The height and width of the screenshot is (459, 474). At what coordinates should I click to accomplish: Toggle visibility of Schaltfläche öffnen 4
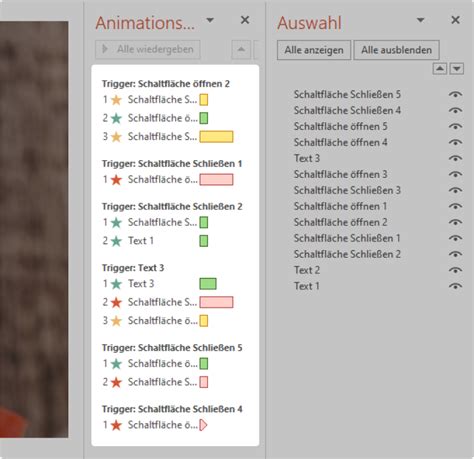coord(455,142)
